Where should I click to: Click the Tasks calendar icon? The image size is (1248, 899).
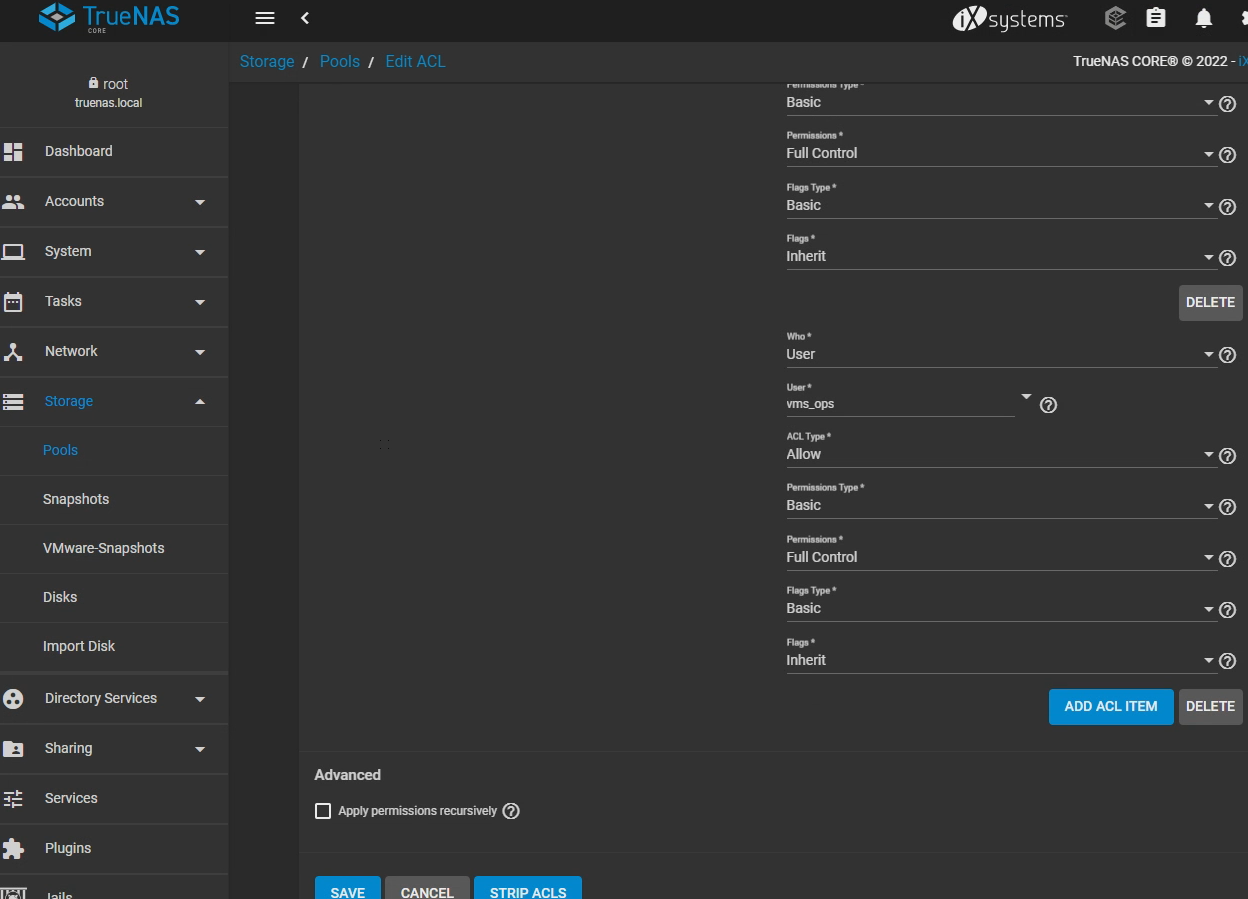[x=13, y=302]
